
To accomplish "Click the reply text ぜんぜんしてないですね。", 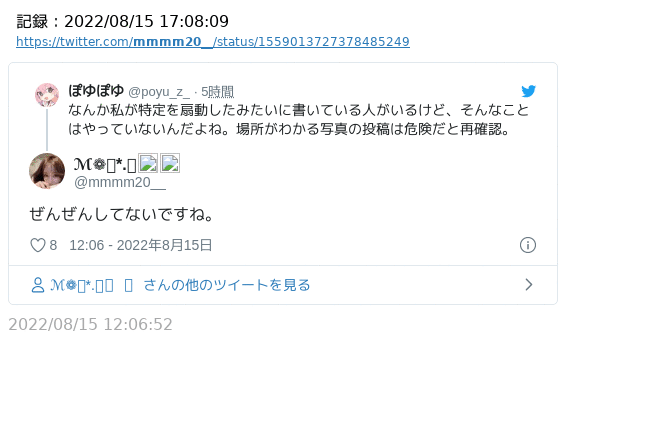I will pyautogui.click(x=122, y=214).
